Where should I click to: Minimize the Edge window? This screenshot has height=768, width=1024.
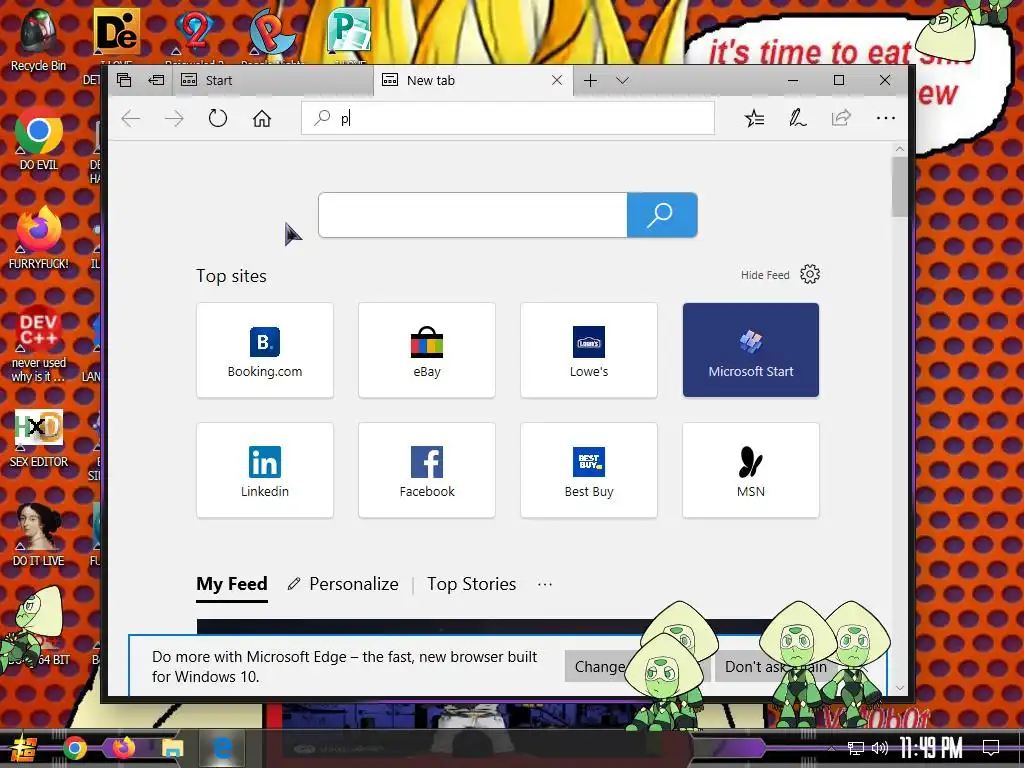(x=793, y=80)
